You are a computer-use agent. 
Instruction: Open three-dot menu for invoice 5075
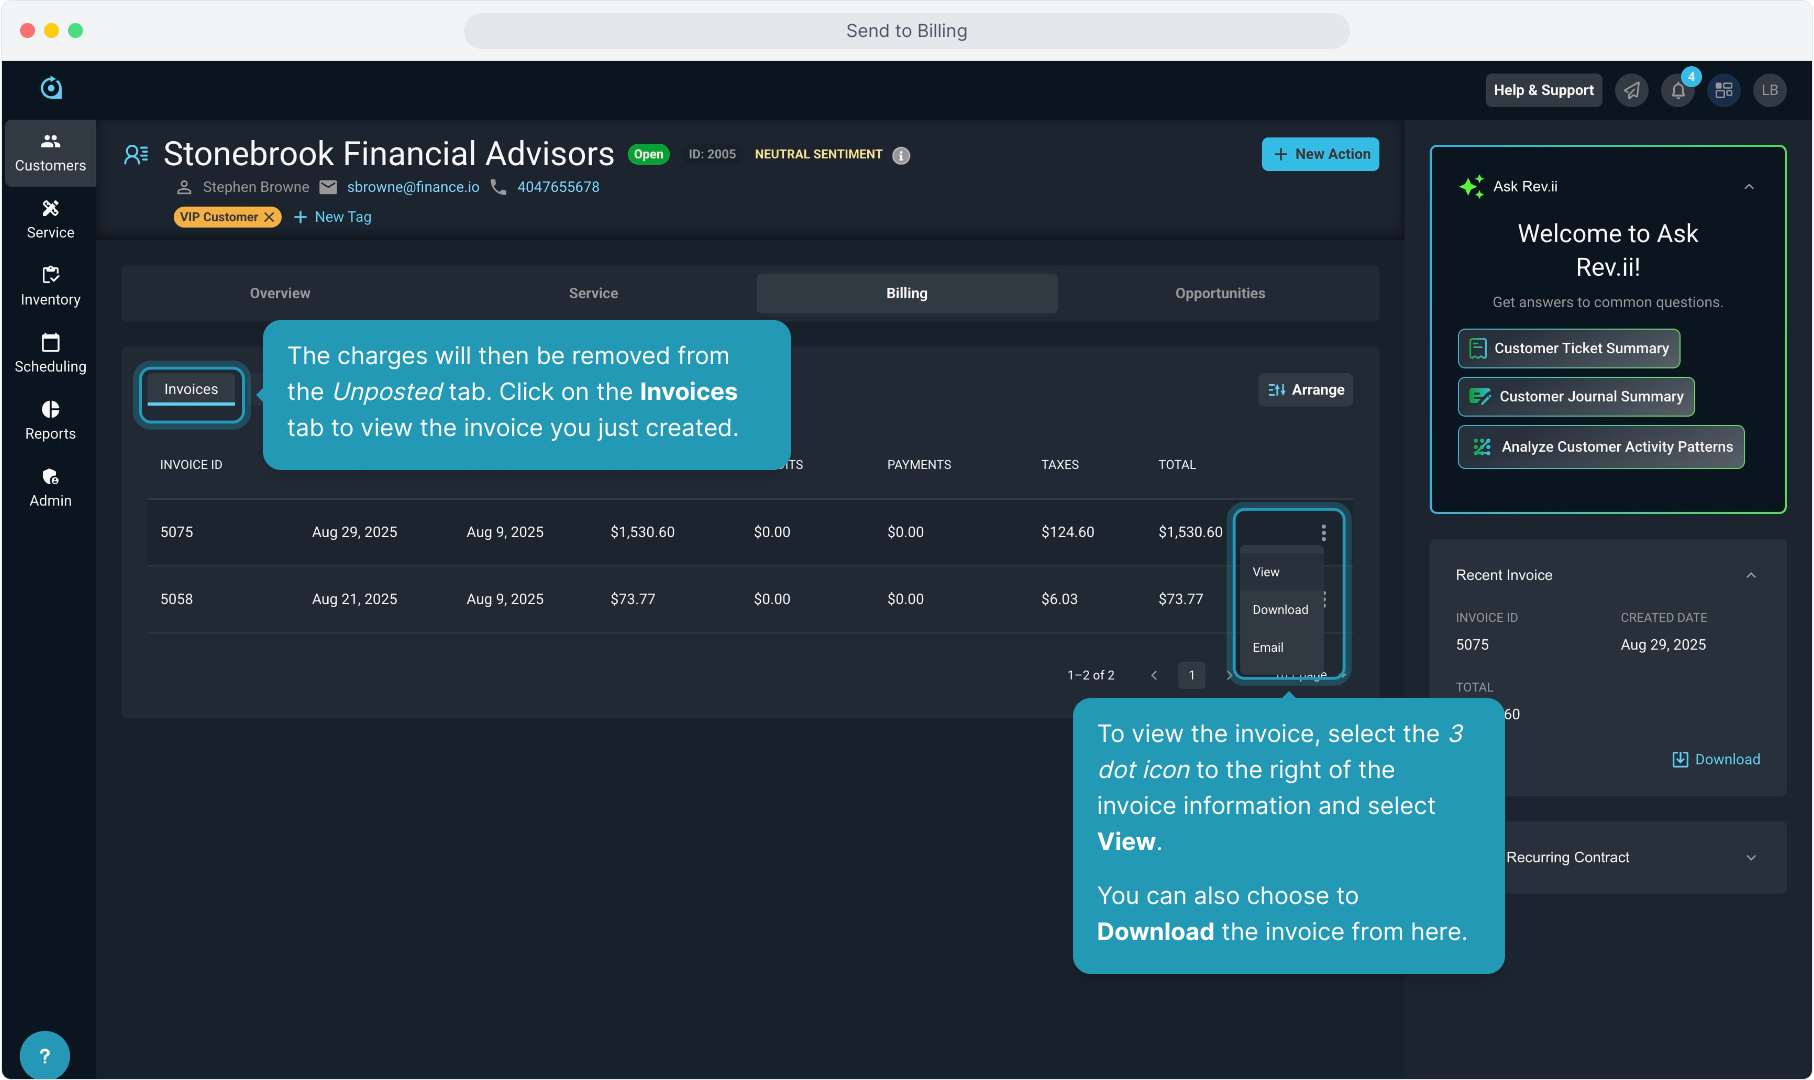click(x=1323, y=533)
